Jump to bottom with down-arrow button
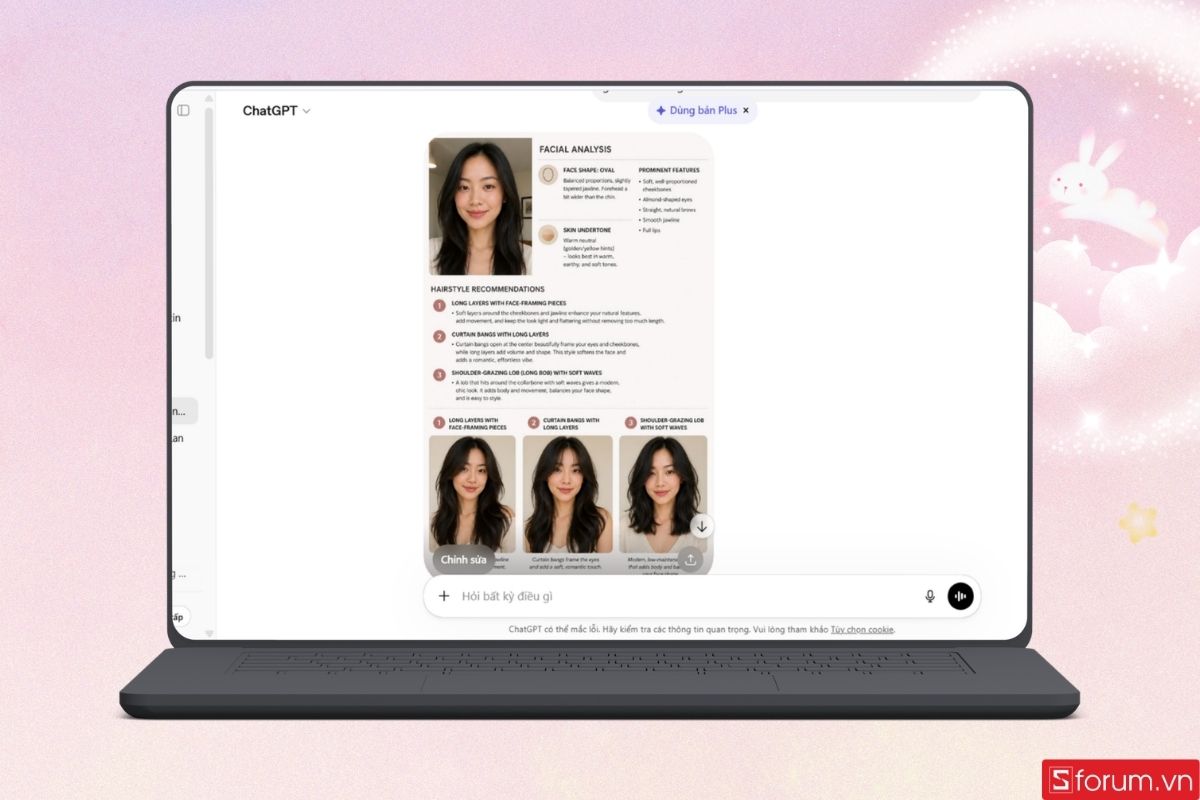This screenshot has width=1200, height=800. [702, 526]
